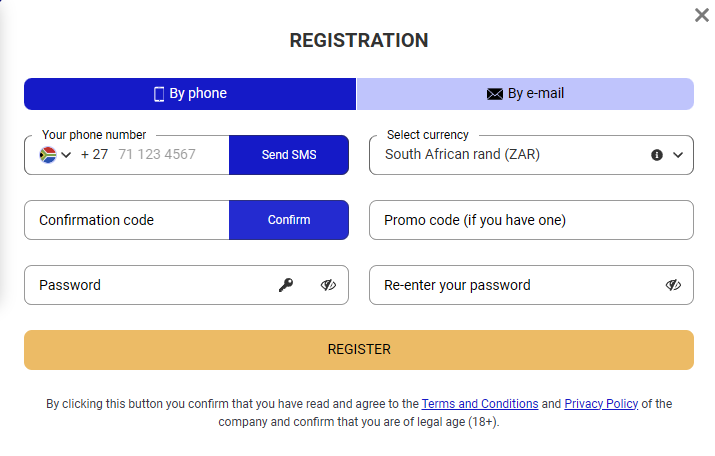Image resolution: width=715 pixels, height=456 pixels.
Task: Expand the country code chevron
Action: pyautogui.click(x=67, y=155)
